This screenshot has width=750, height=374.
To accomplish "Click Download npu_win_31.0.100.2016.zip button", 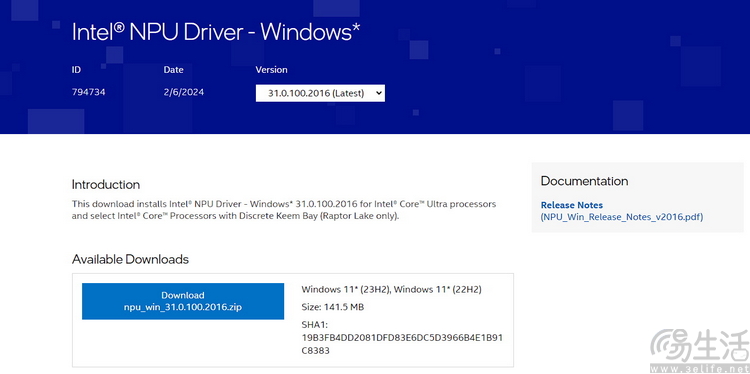I will [183, 301].
